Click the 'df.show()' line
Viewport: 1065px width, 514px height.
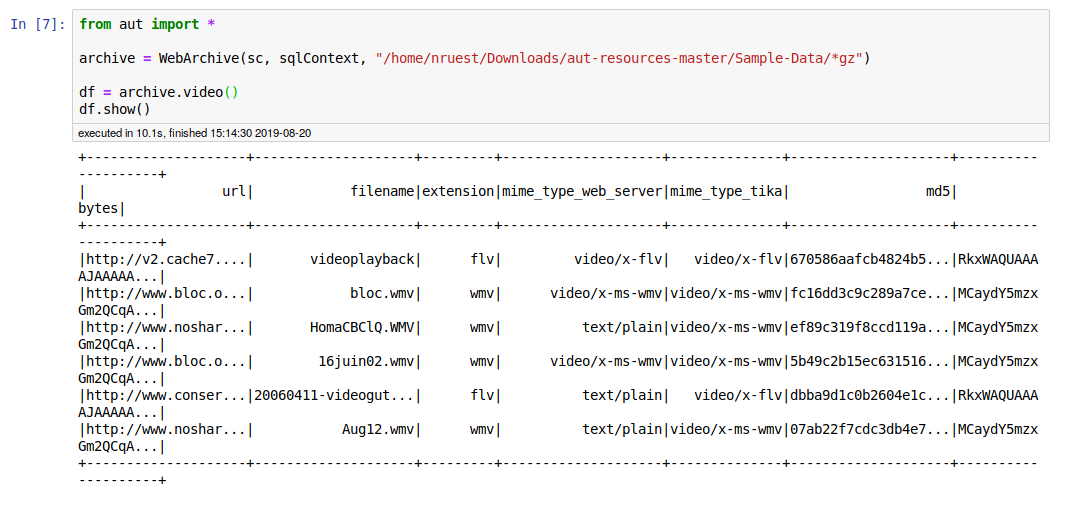click(115, 109)
